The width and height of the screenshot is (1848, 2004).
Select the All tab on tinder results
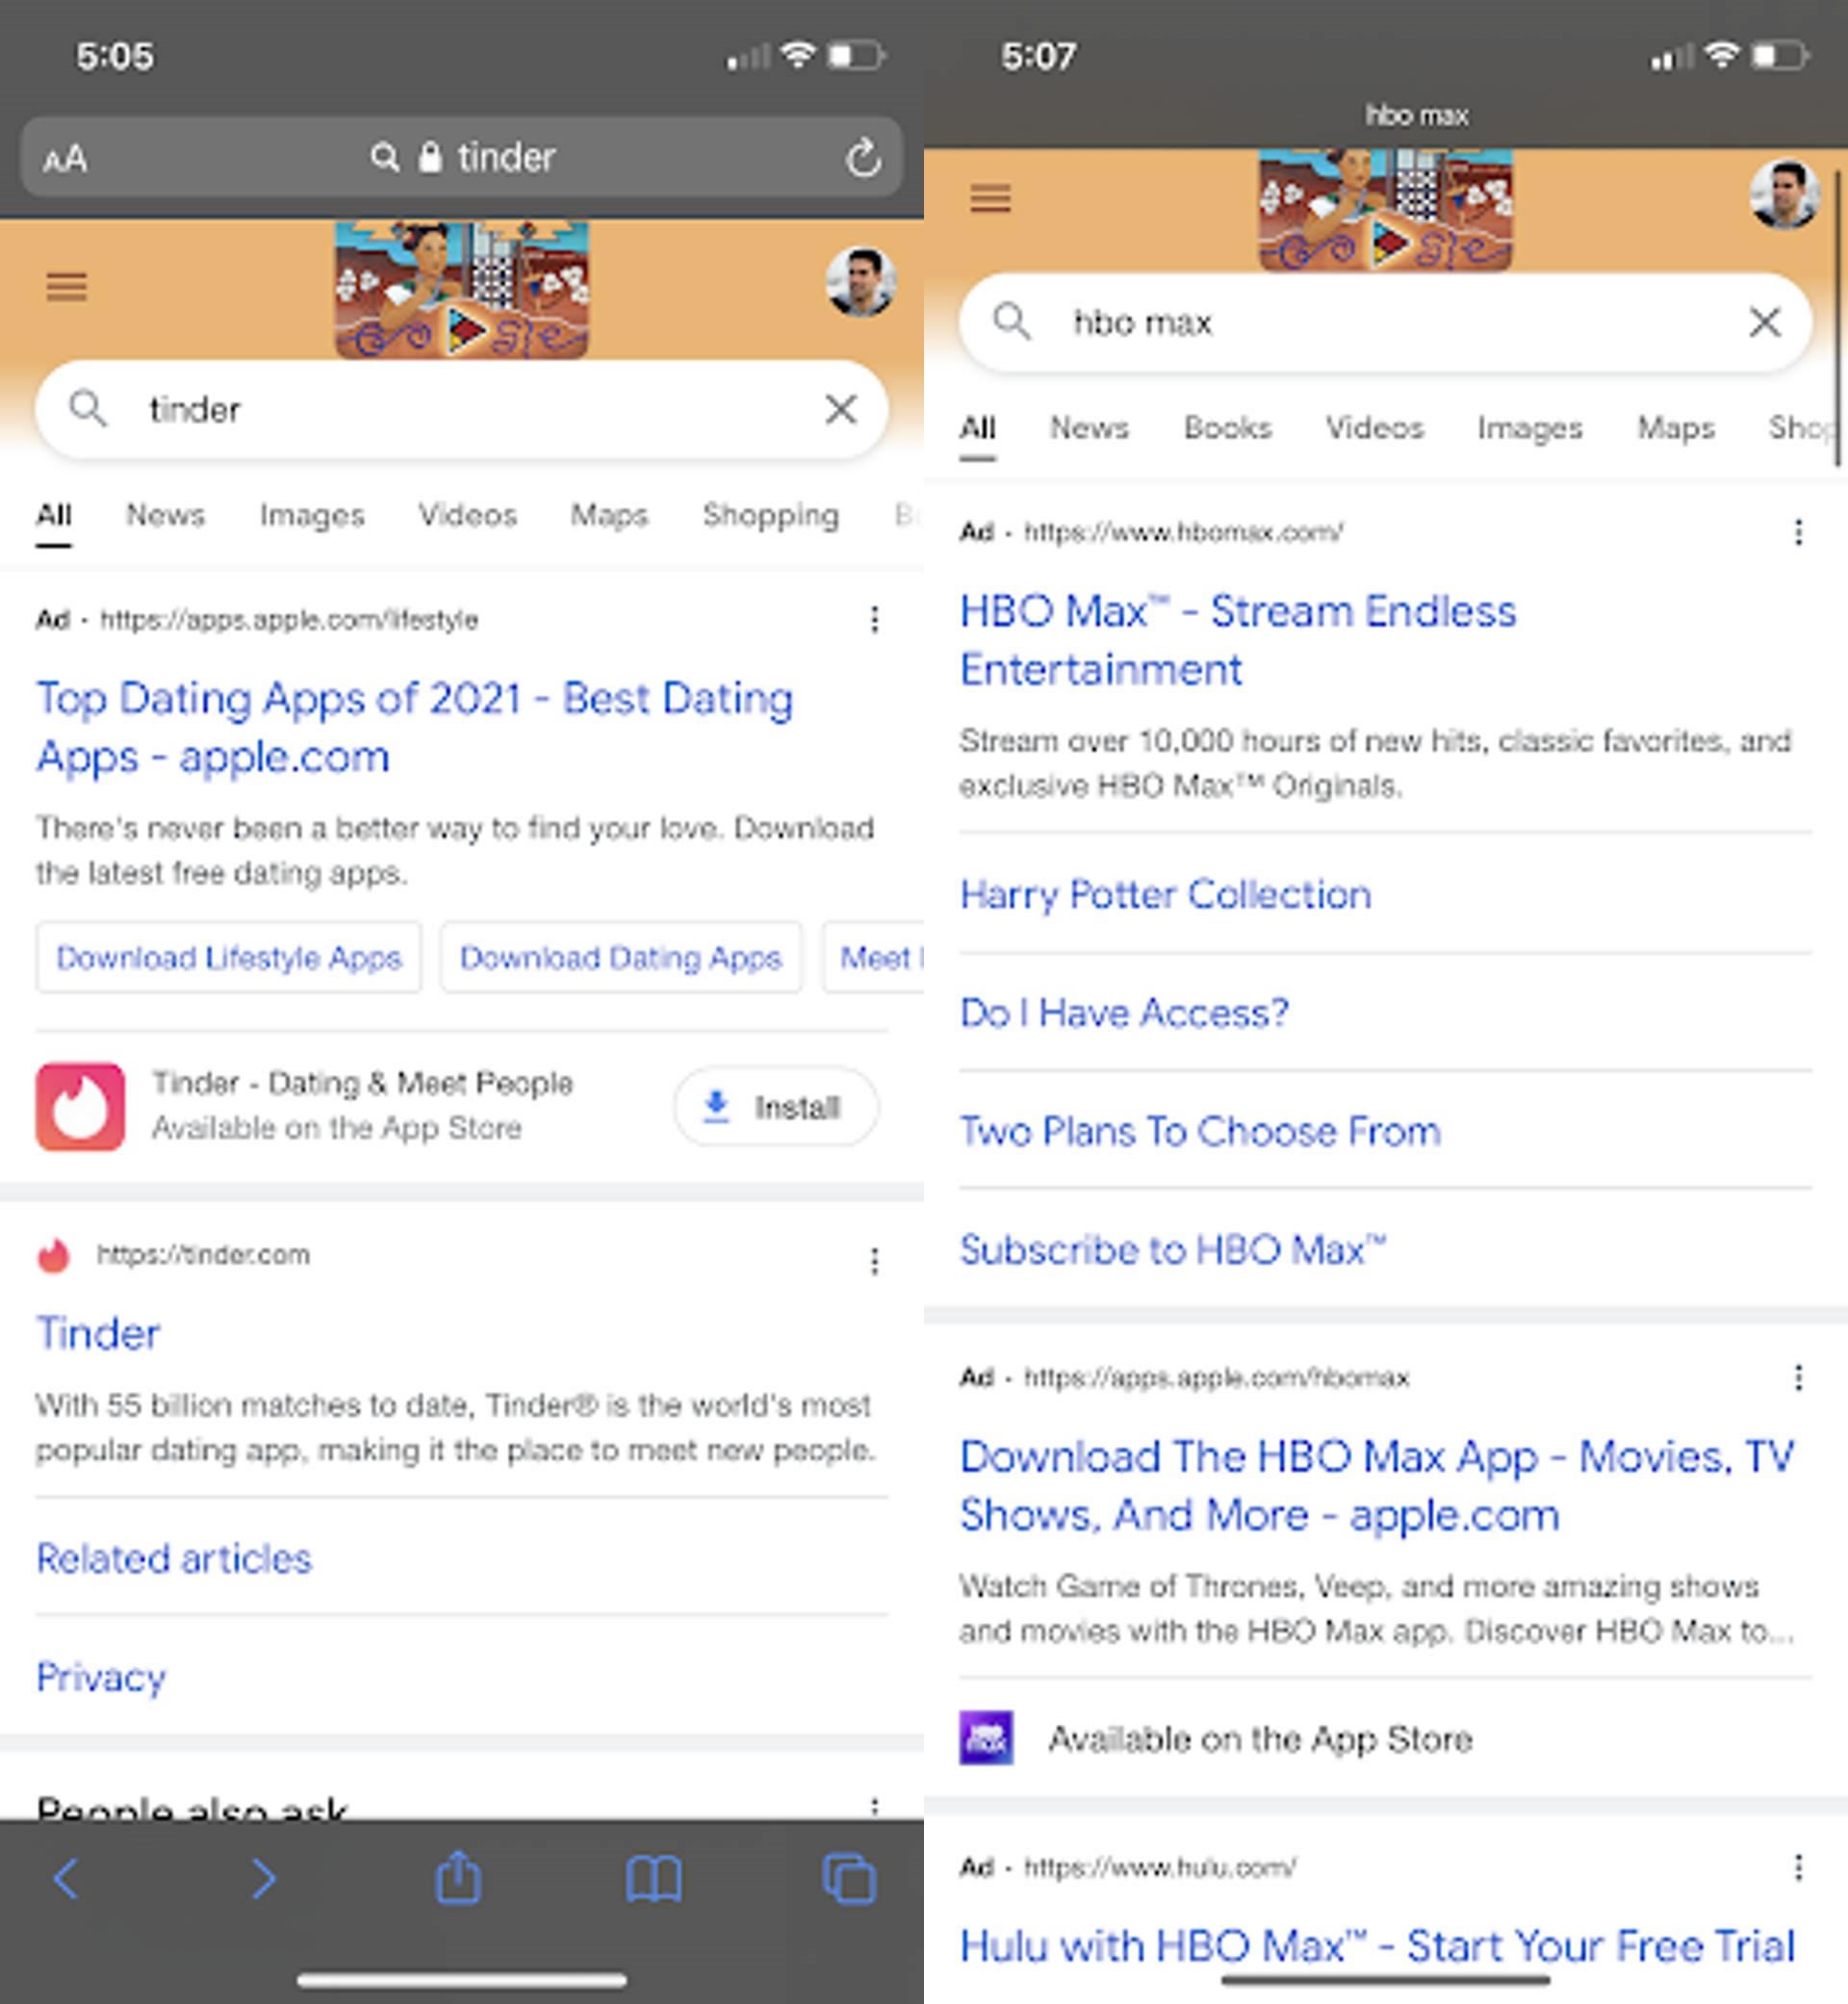(x=54, y=515)
